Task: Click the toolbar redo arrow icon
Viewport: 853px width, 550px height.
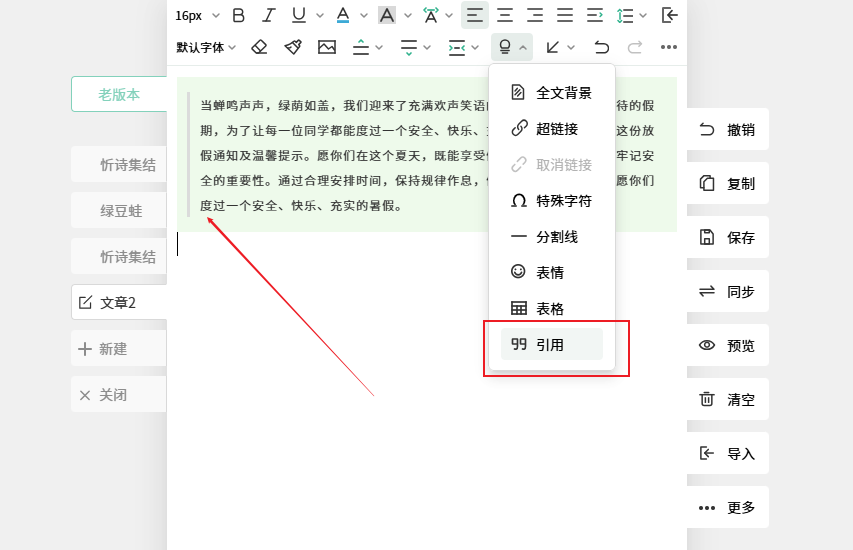Action: pos(634,47)
